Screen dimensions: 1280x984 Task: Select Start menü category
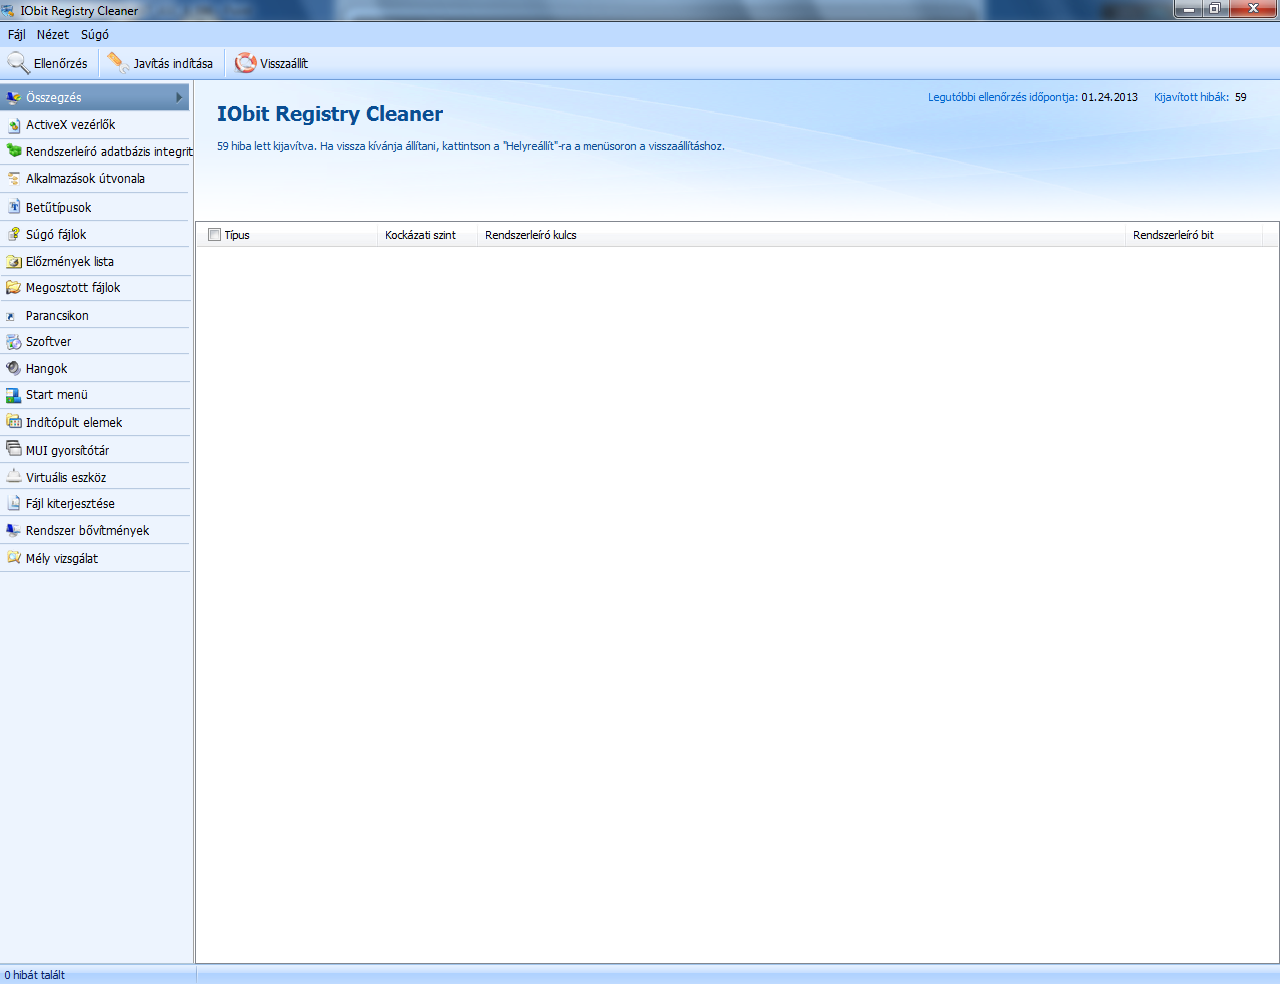[x=96, y=395]
